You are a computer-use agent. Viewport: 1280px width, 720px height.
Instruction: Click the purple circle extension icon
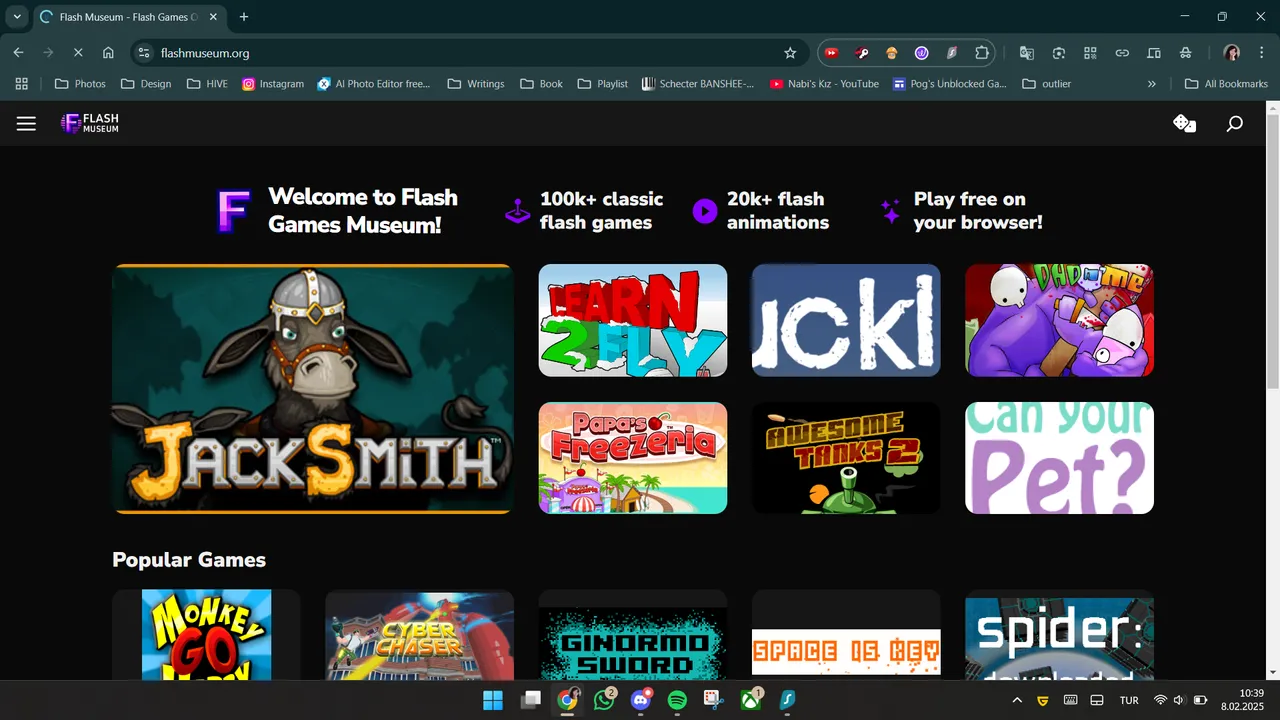coord(921,53)
